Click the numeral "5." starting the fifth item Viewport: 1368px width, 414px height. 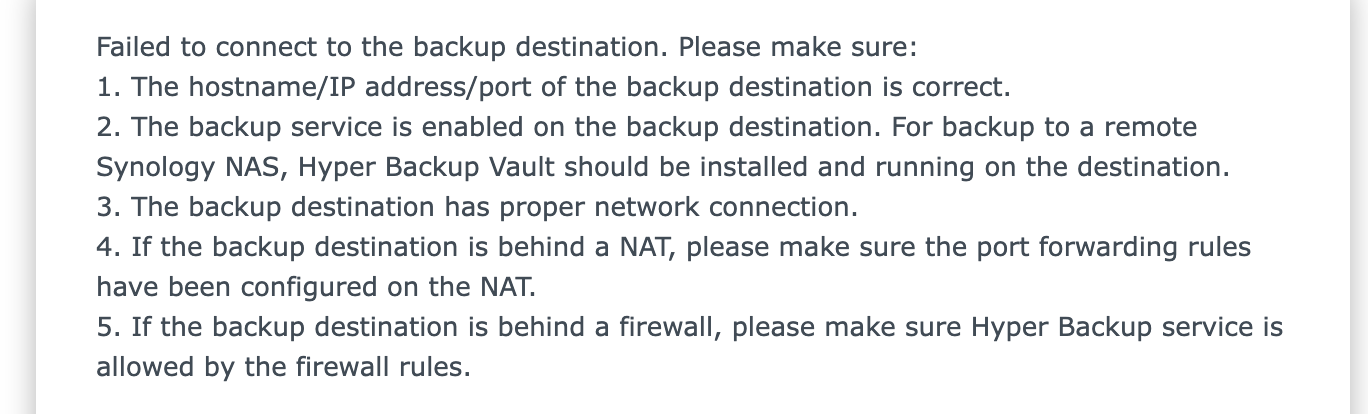coord(108,327)
